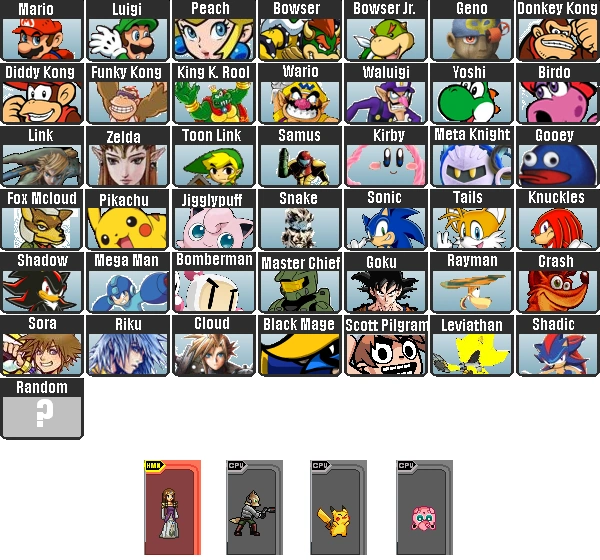The image size is (600, 560).
Task: Select Scott Pilgrim character
Action: point(386,346)
